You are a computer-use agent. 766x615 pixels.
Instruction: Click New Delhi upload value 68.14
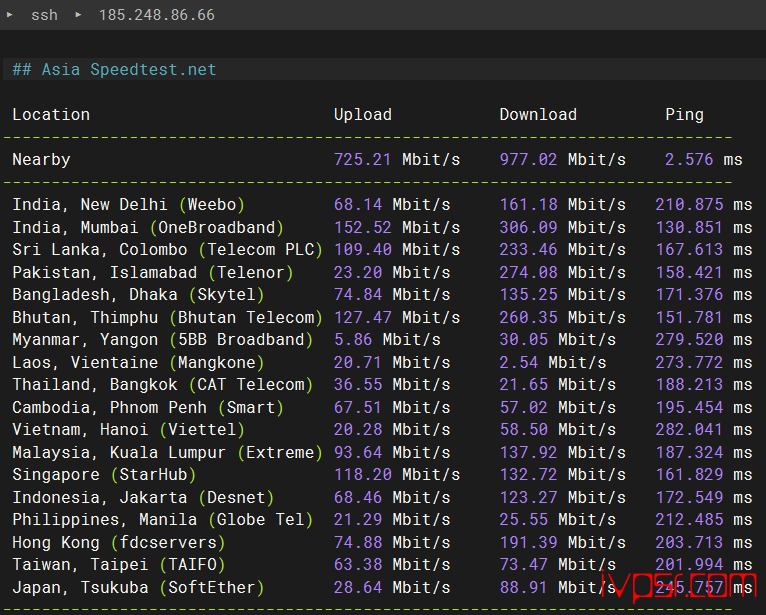tap(358, 204)
